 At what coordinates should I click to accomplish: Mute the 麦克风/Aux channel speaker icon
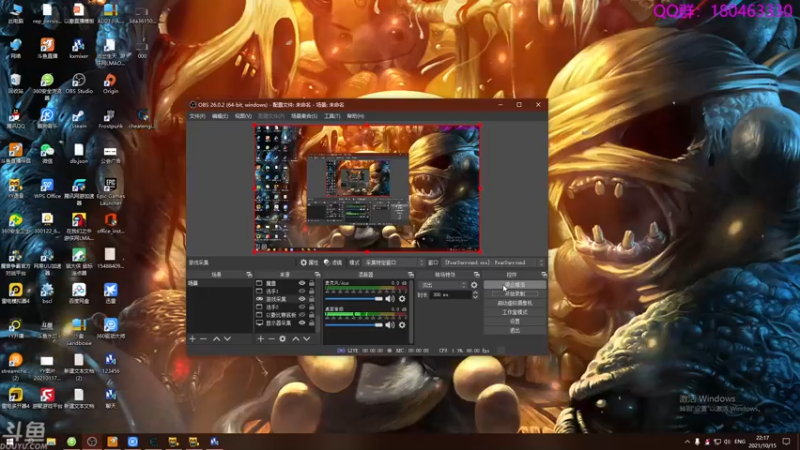[390, 299]
